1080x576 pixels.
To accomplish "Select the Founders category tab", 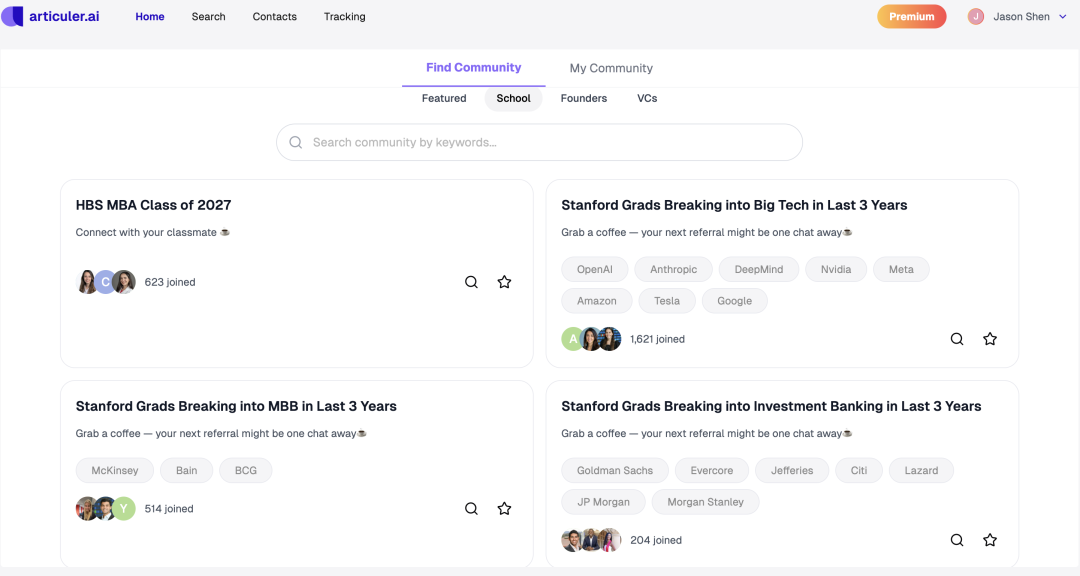I will tap(584, 98).
